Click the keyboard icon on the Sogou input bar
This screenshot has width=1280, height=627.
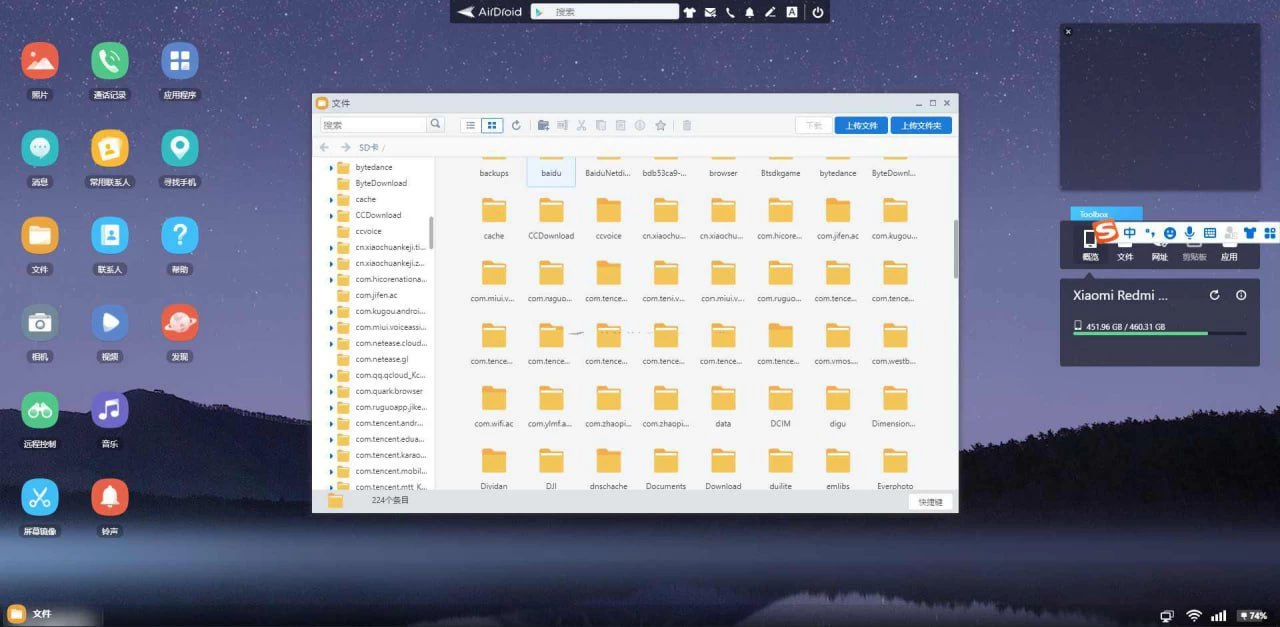pos(1209,233)
